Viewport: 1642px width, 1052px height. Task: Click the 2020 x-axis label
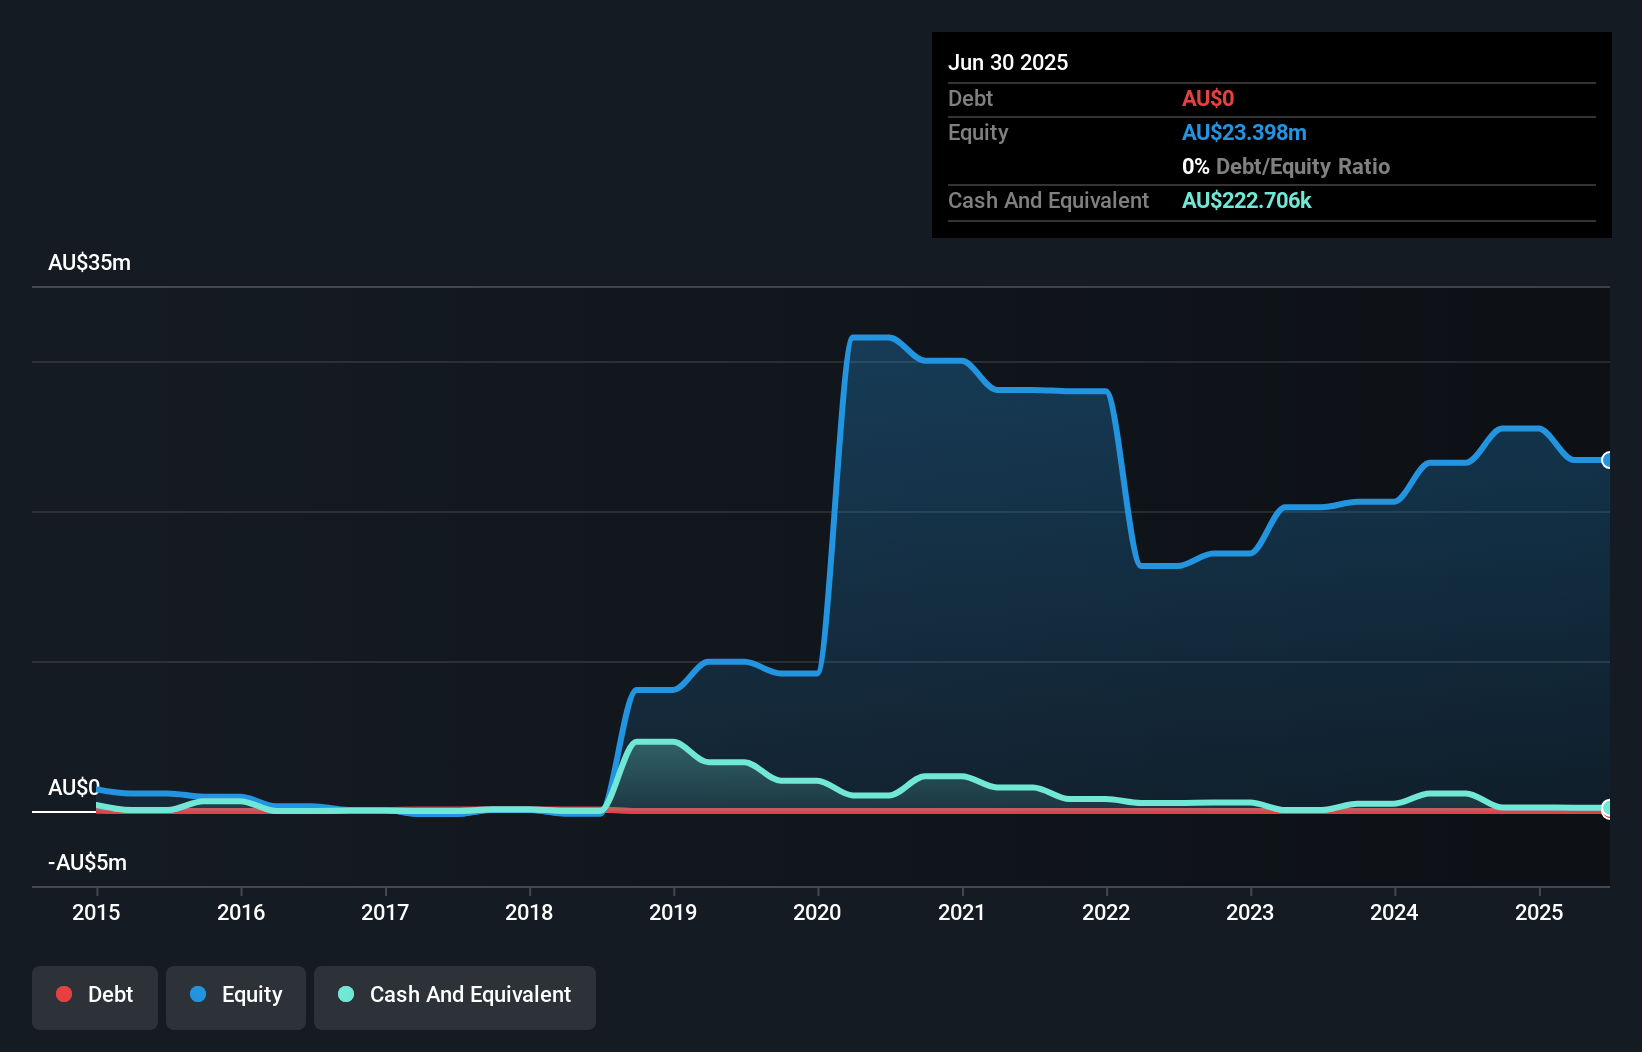click(x=817, y=912)
